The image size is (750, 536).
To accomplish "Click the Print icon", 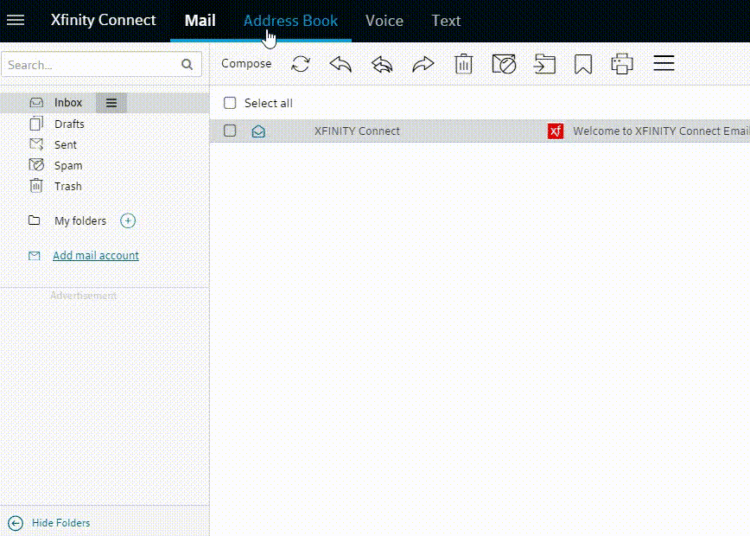I will pos(622,64).
